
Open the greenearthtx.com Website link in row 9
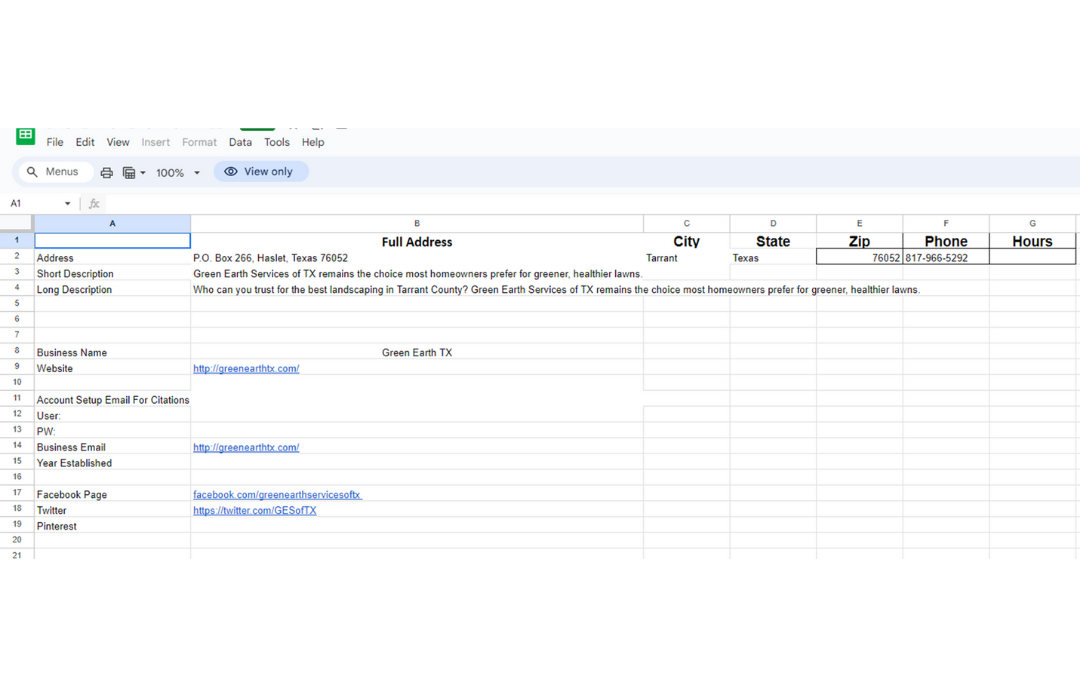tap(246, 368)
